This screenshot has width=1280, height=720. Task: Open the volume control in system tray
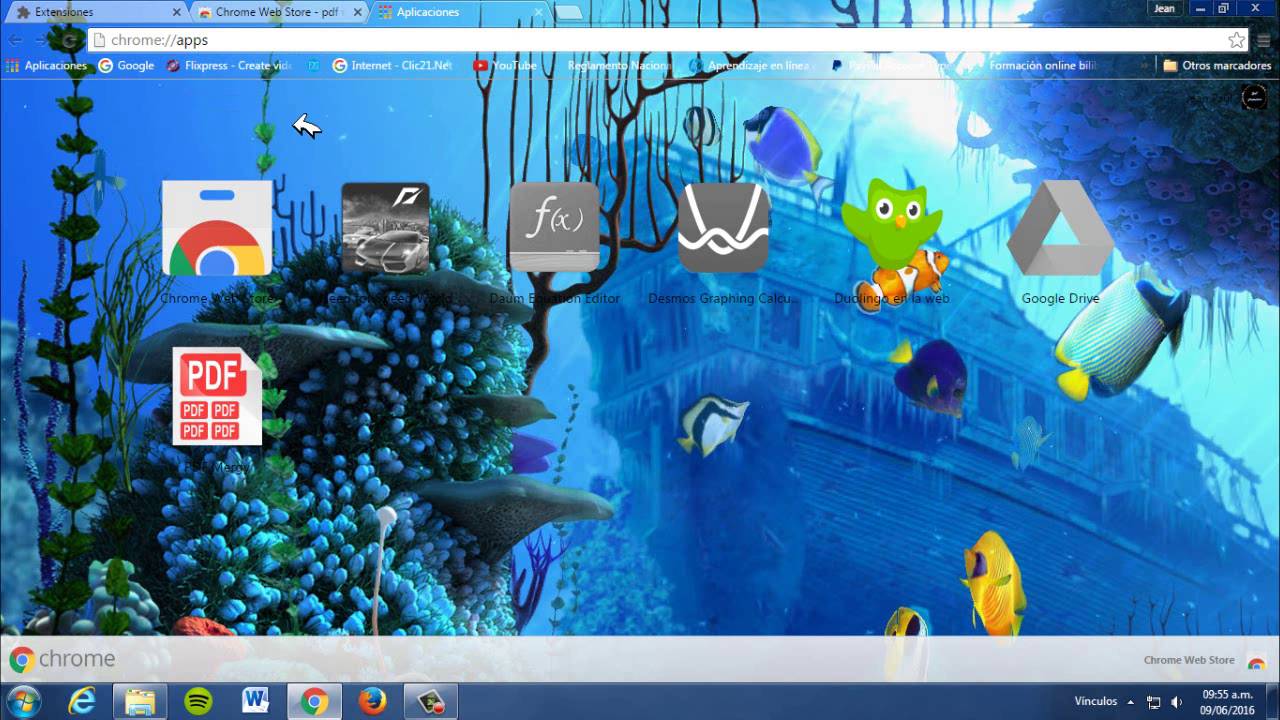(x=1177, y=702)
